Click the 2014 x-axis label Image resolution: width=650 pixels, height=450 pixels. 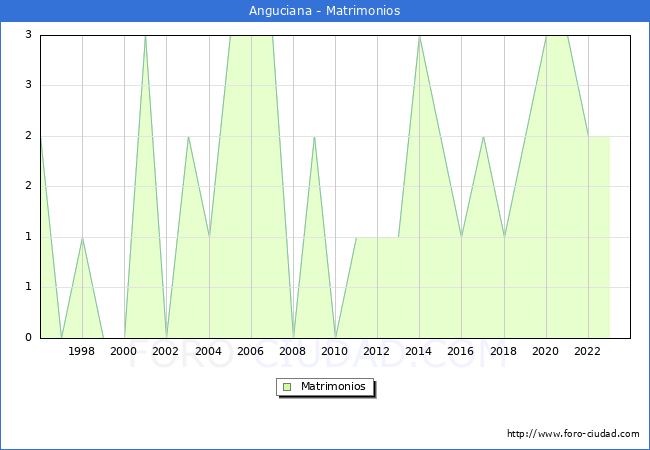[x=419, y=351]
